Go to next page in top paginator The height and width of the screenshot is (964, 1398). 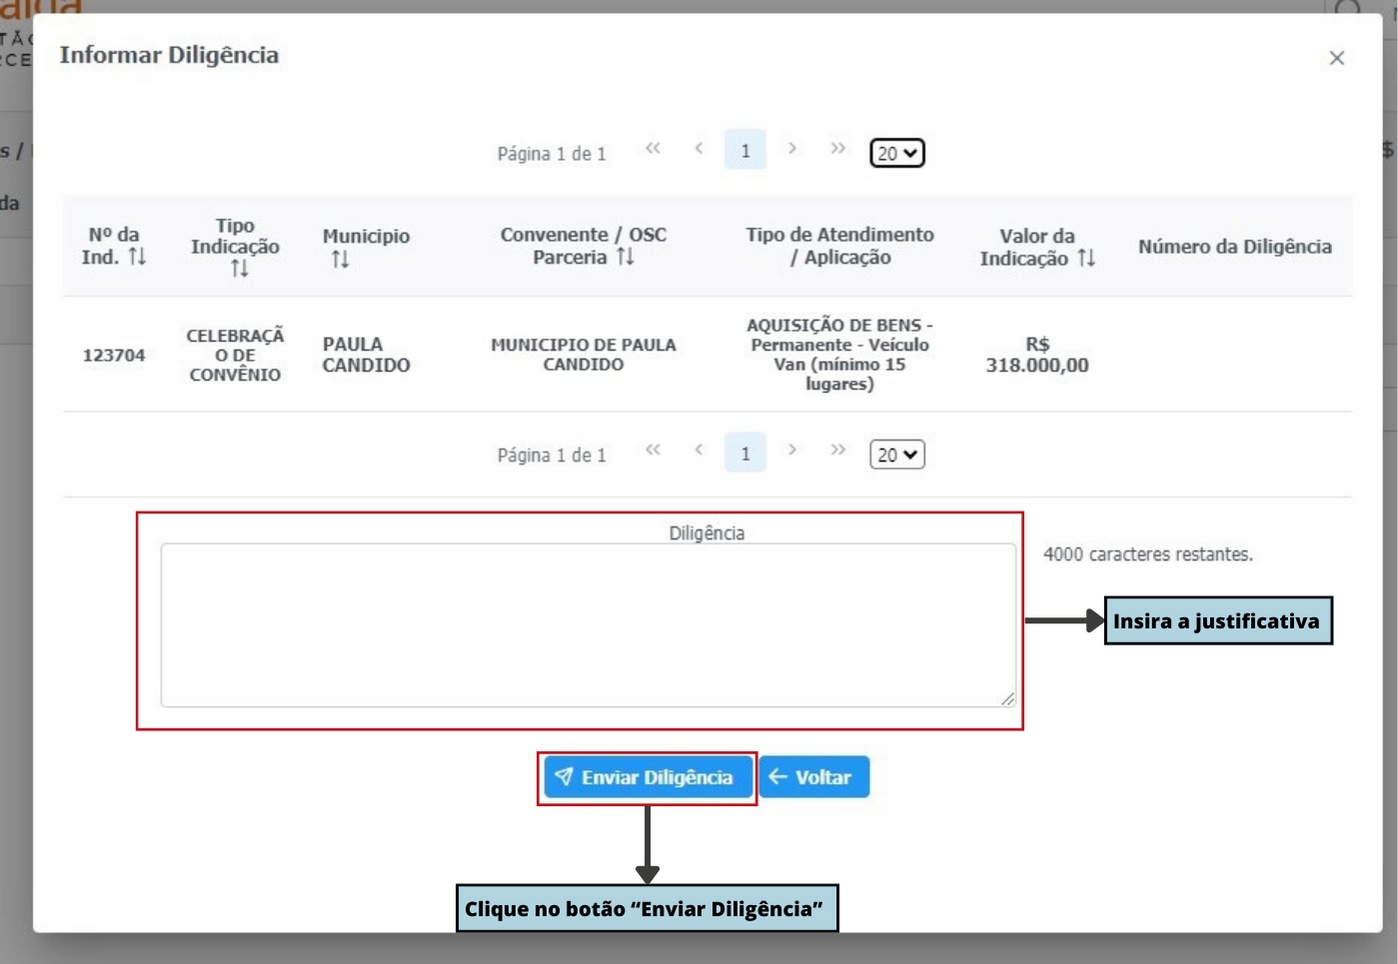point(792,149)
